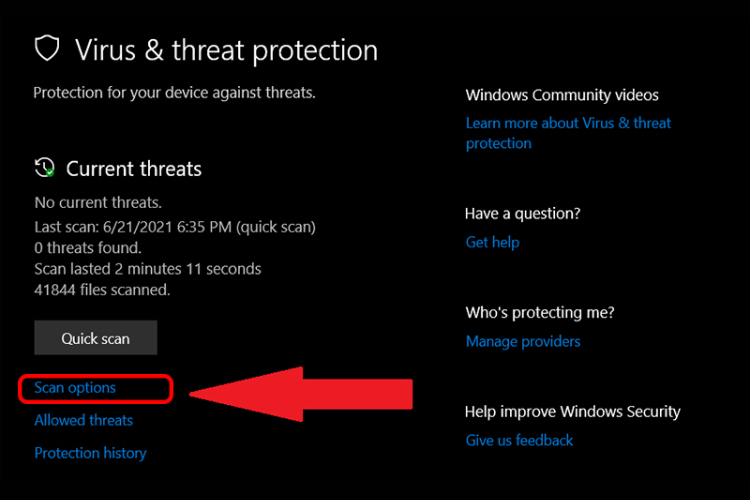Select Give us feedback
This screenshot has height=500, width=750.
pos(519,440)
